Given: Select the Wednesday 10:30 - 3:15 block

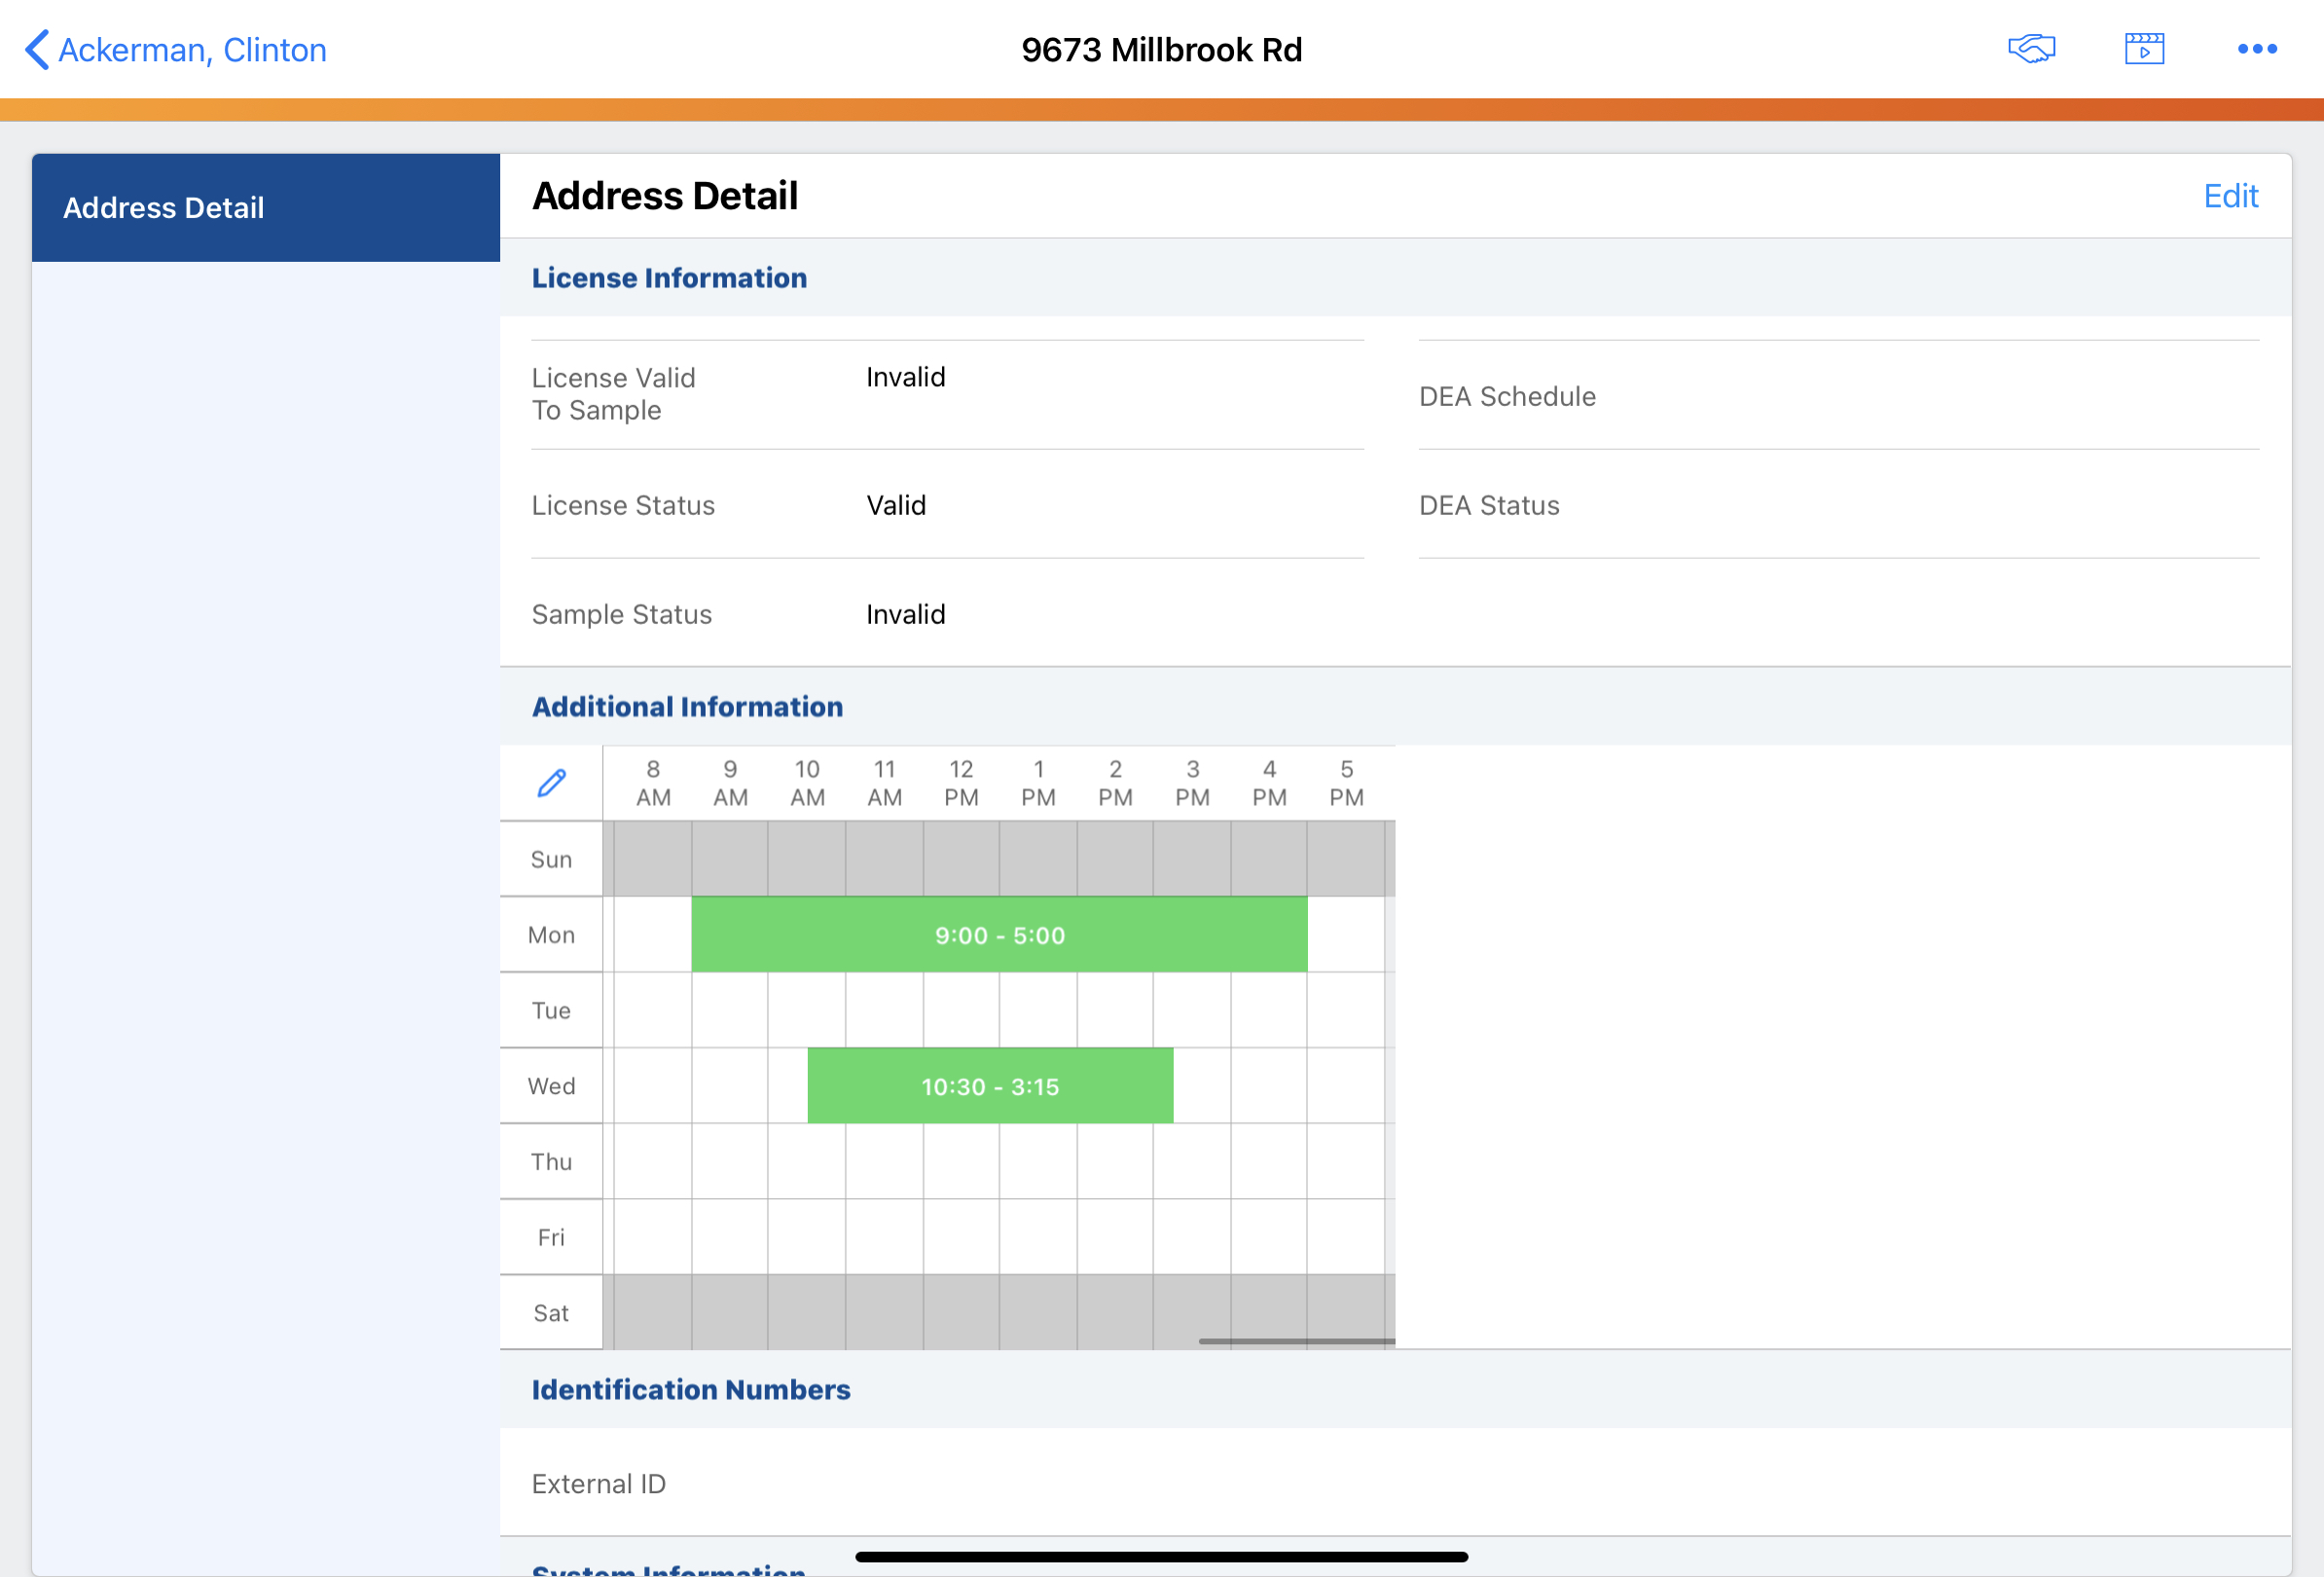Looking at the screenshot, I should pyautogui.click(x=989, y=1086).
